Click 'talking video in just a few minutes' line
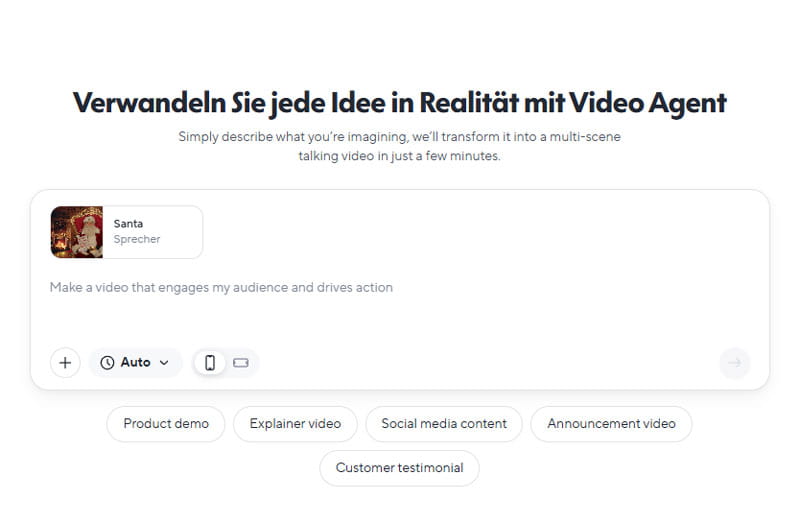Image resolution: width=800 pixels, height=523 pixels. click(399, 157)
